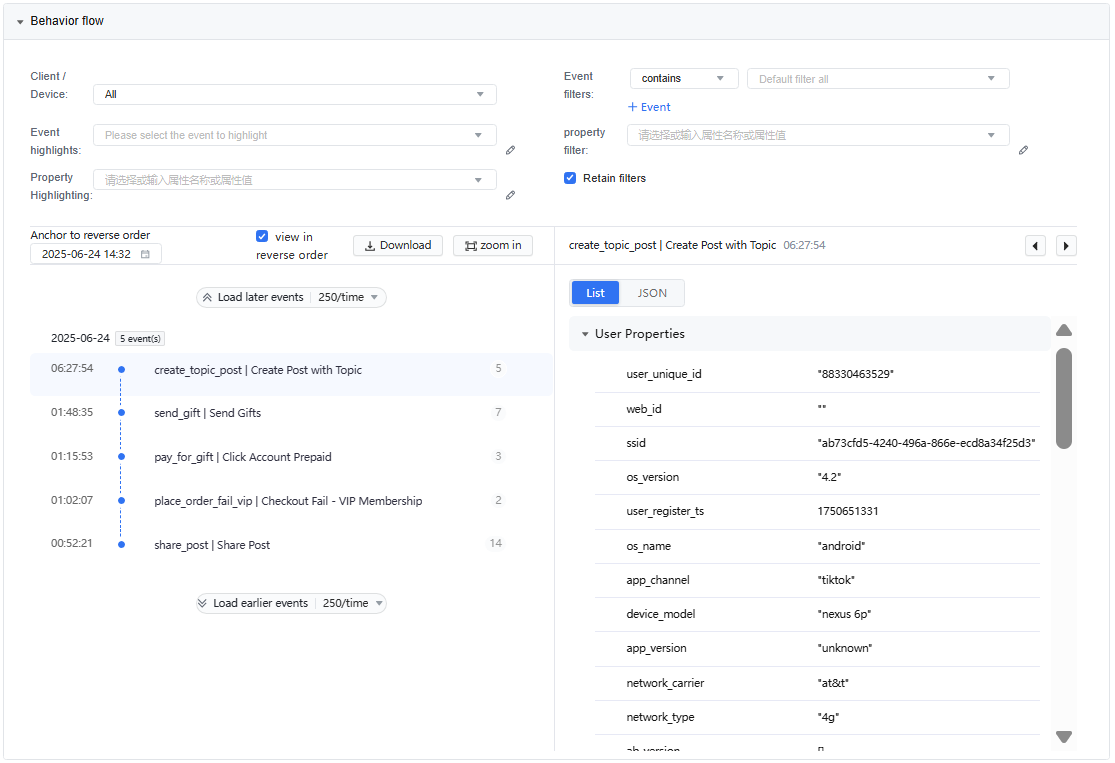This screenshot has height=763, width=1115.
Task: Go to next event with right arrow
Action: click(x=1066, y=246)
